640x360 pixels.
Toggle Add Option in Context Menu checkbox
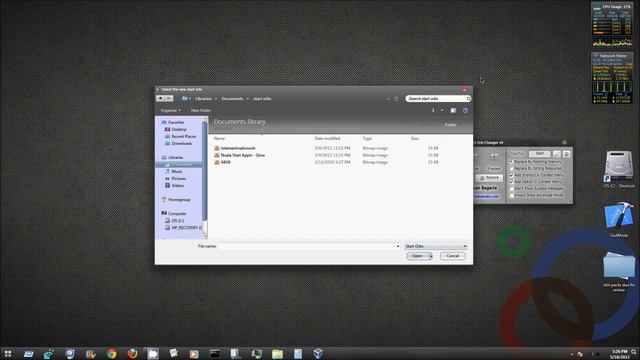512,182
